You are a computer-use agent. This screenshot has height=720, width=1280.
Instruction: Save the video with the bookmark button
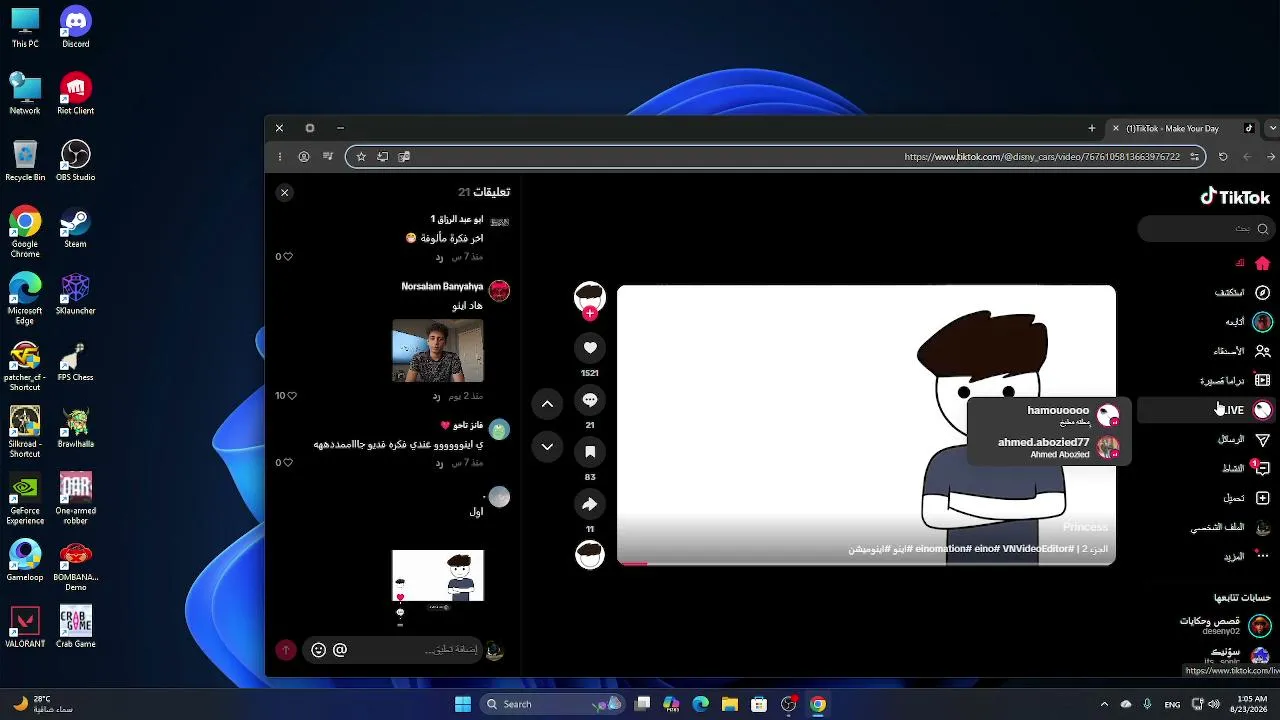[x=590, y=452]
